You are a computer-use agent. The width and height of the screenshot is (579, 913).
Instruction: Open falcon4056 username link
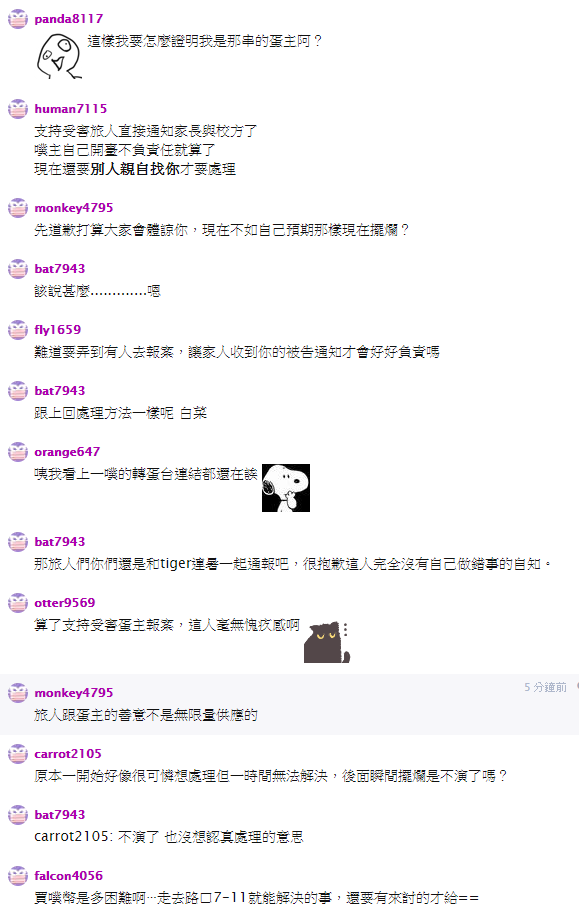(68, 876)
